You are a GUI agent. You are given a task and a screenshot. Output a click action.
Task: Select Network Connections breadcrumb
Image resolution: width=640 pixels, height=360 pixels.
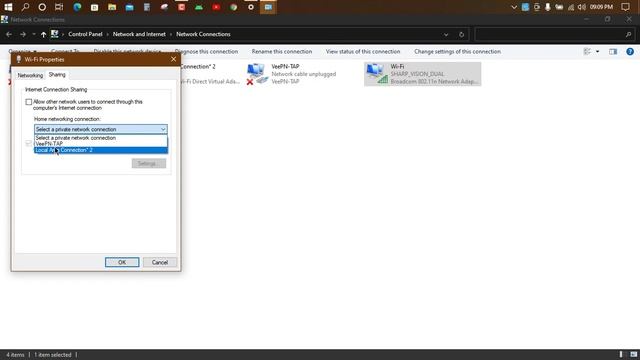[203, 34]
